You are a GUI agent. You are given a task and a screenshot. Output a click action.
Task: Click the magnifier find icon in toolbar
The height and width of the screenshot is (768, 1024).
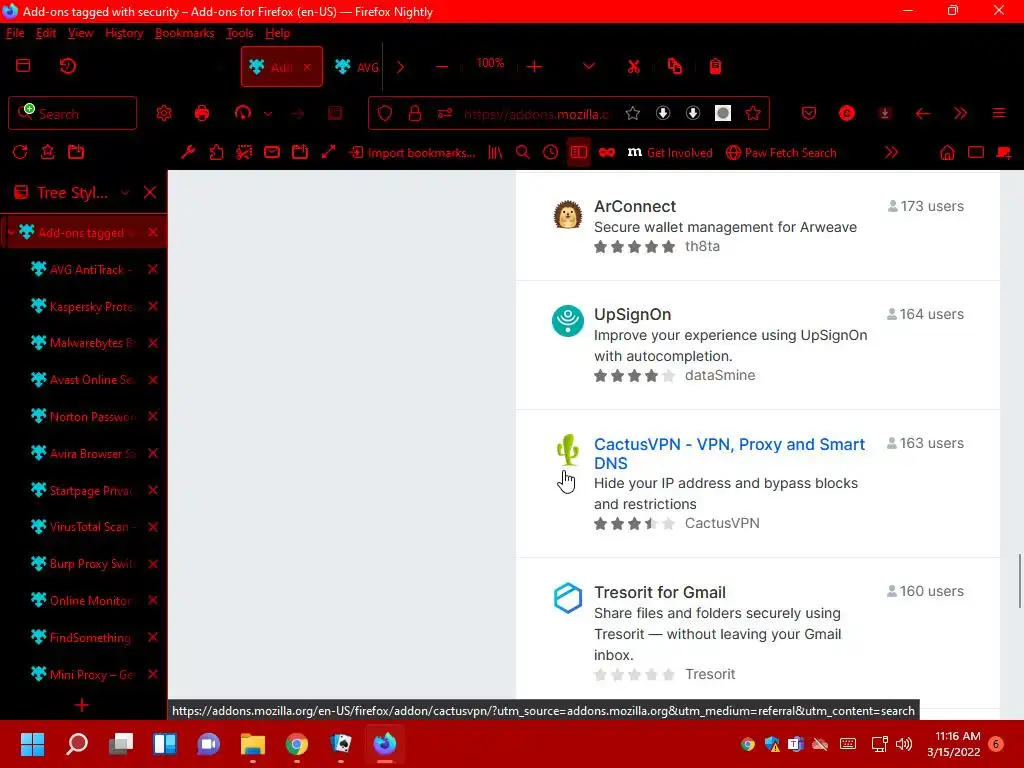click(x=522, y=152)
